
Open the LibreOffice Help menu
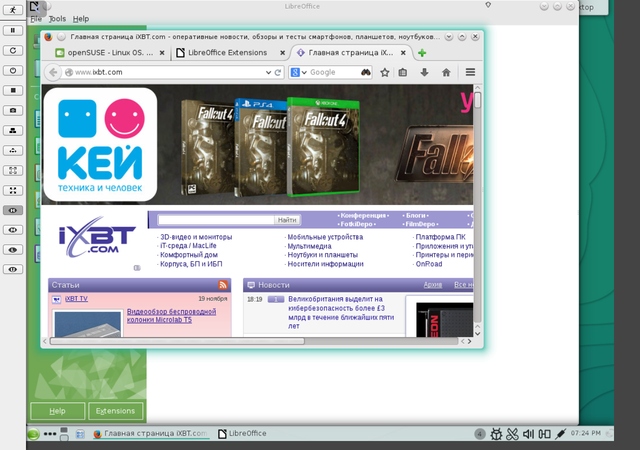(x=81, y=19)
